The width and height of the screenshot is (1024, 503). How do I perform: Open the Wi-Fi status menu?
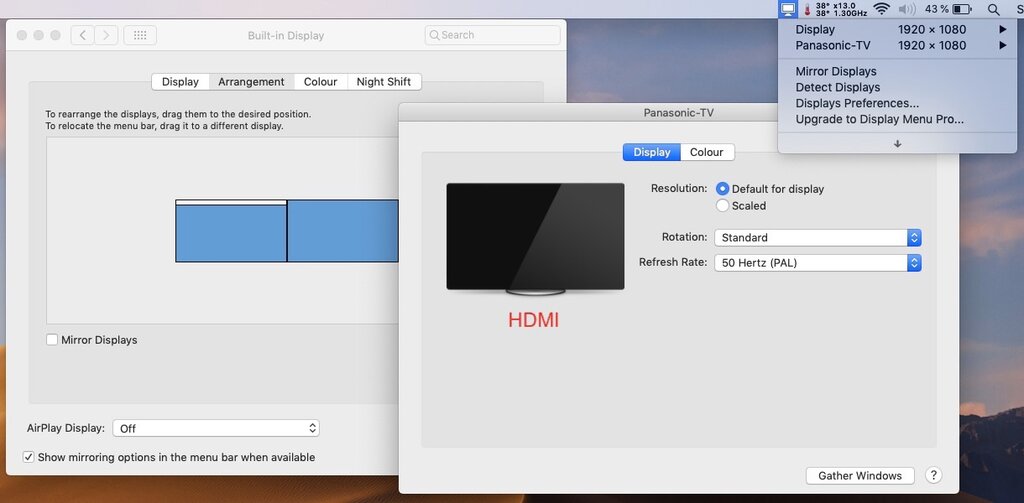[x=882, y=9]
